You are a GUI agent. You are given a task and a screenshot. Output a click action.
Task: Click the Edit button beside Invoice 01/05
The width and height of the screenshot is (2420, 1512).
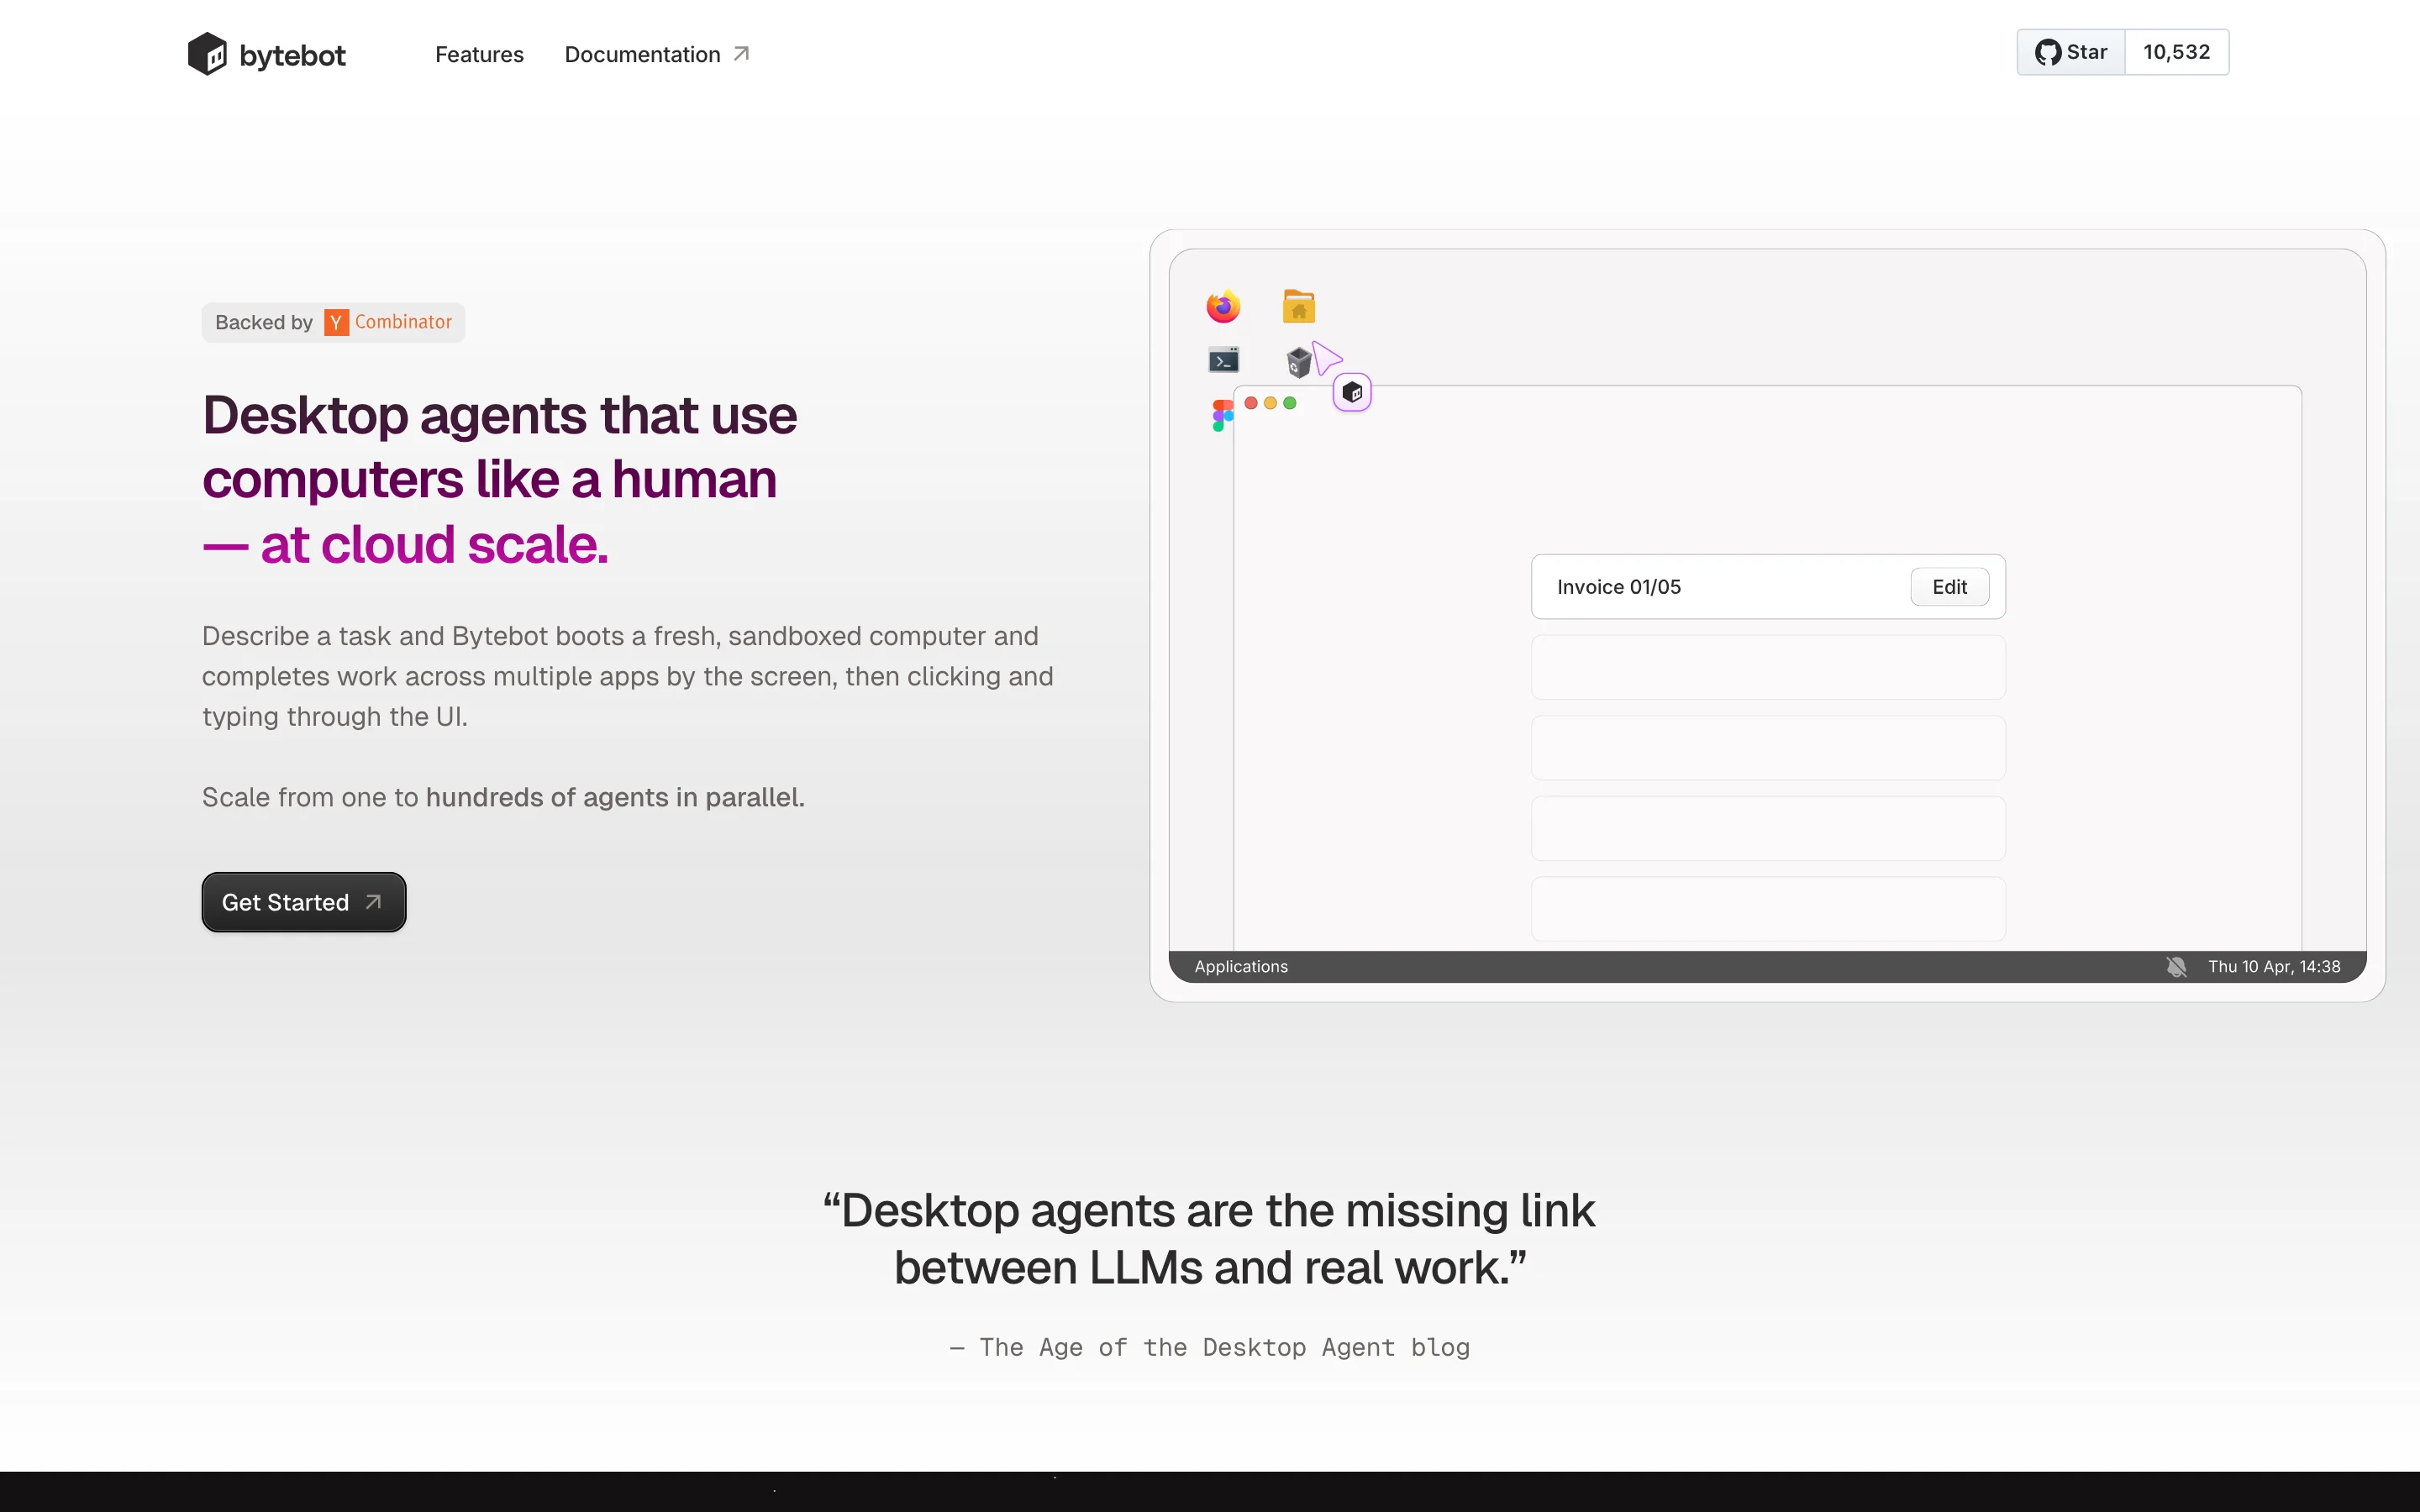coord(1949,586)
